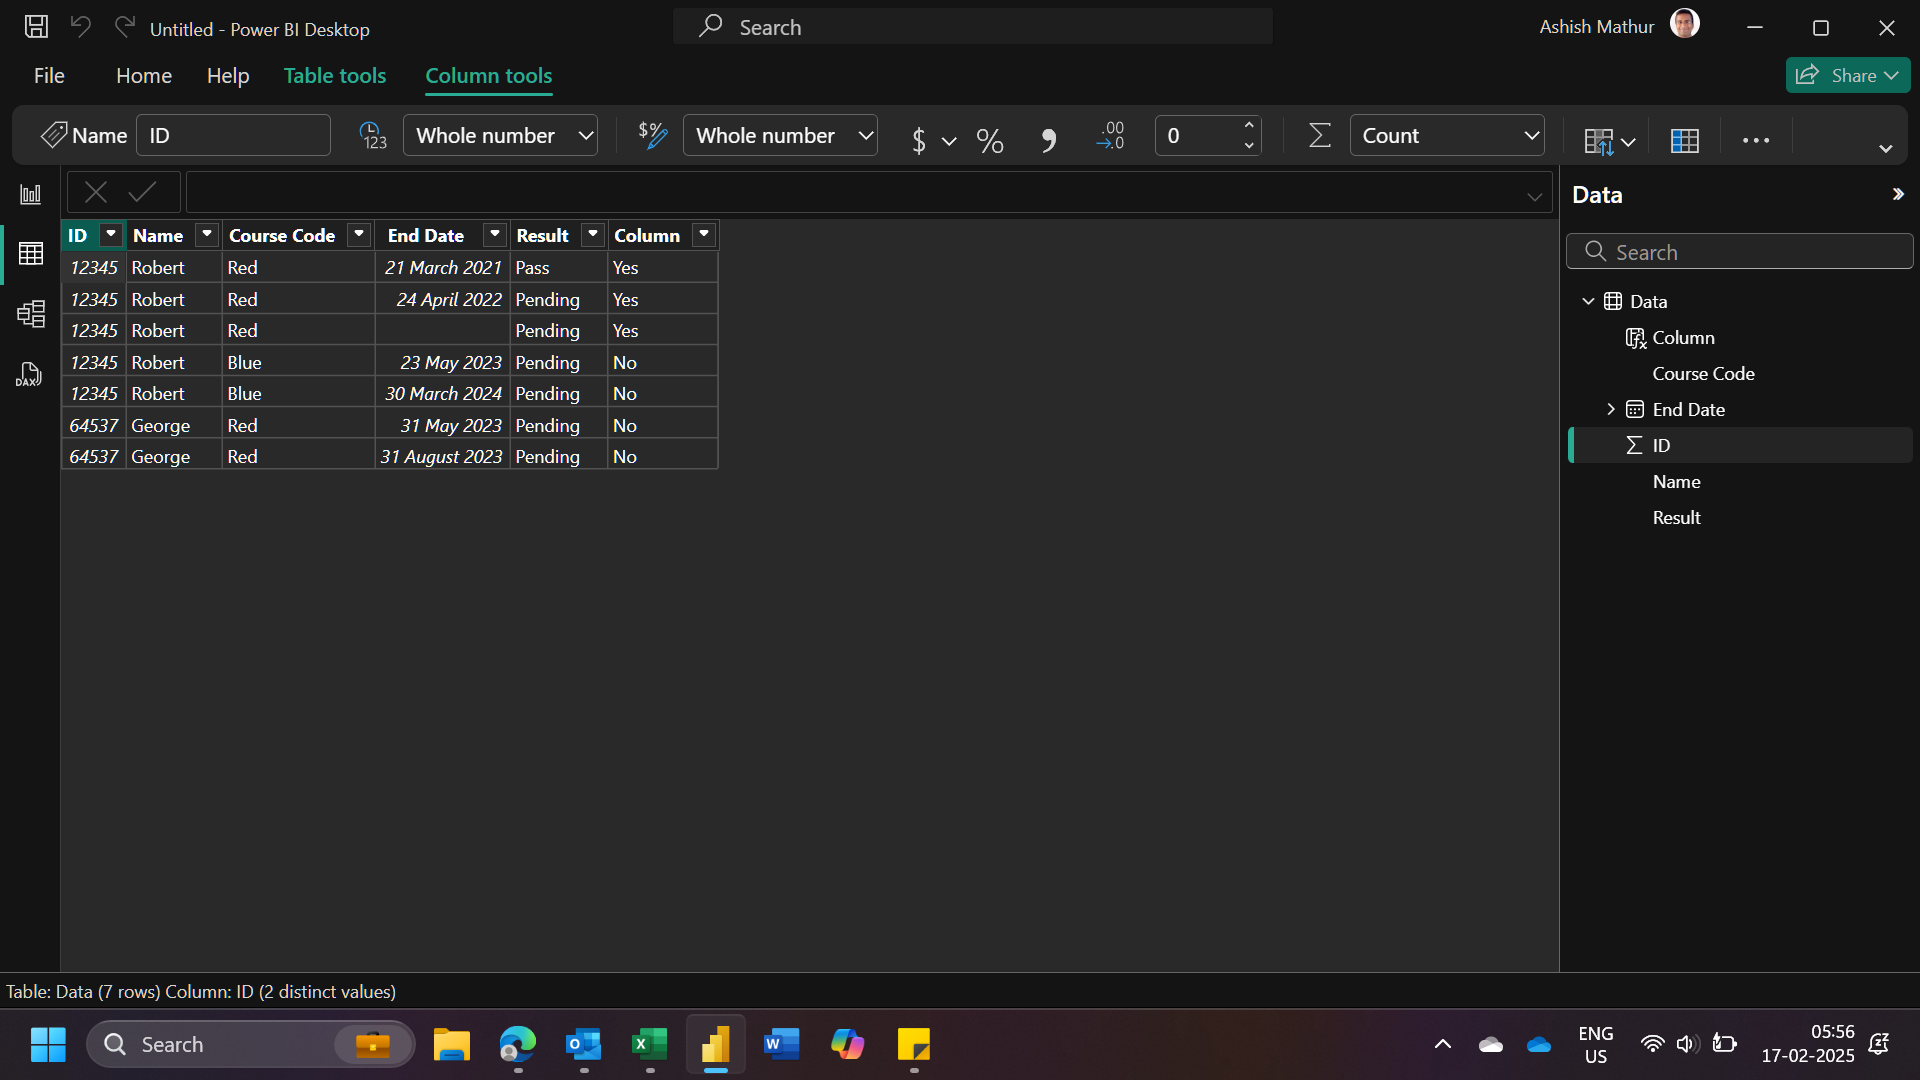Open the Summarization Count dropdown

click(1447, 135)
